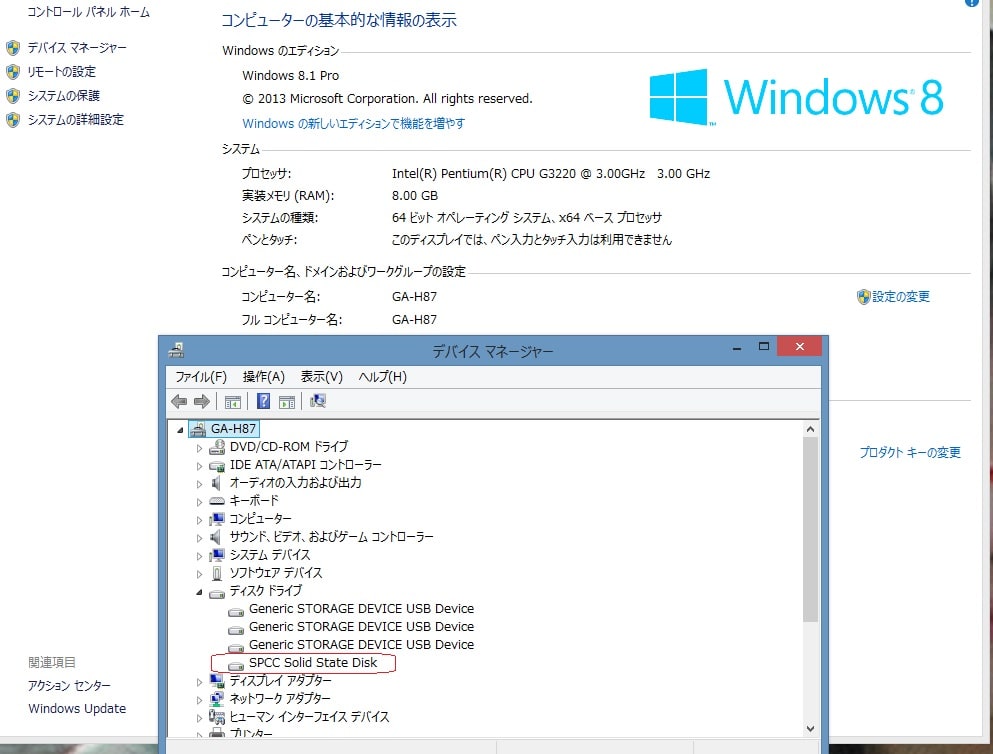Click the キーボード keyboard icon
993x754 pixels.
pyautogui.click(x=217, y=501)
